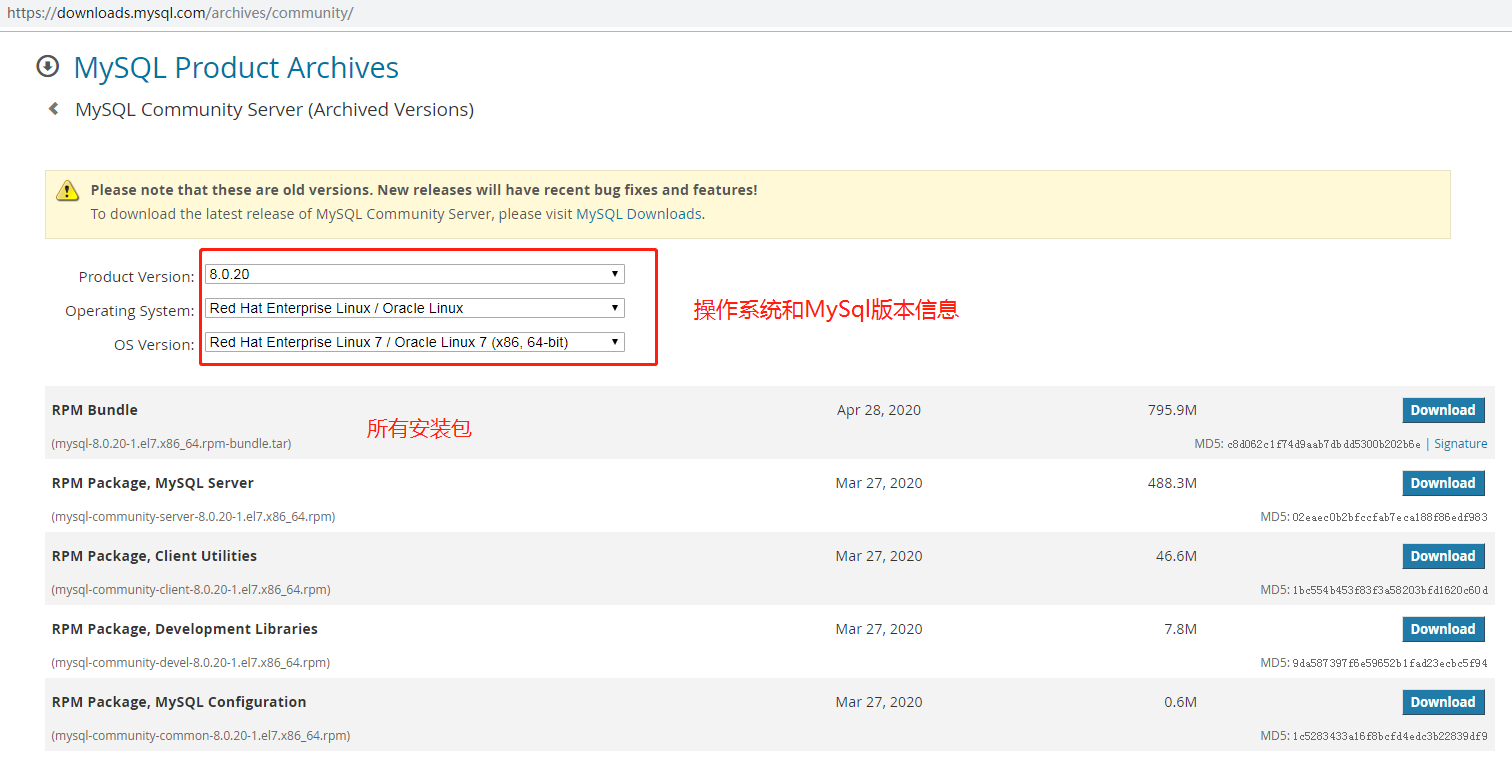
Task: Click the Apr 28, 2020 date
Action: [x=879, y=410]
